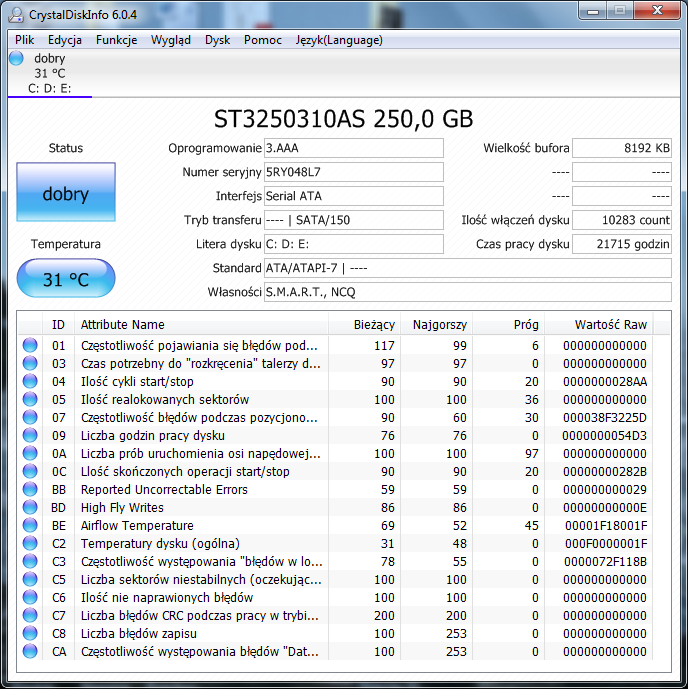Screen dimensions: 688x689
Task: Click the Interfejs field Serial ATA
Action: (354, 196)
